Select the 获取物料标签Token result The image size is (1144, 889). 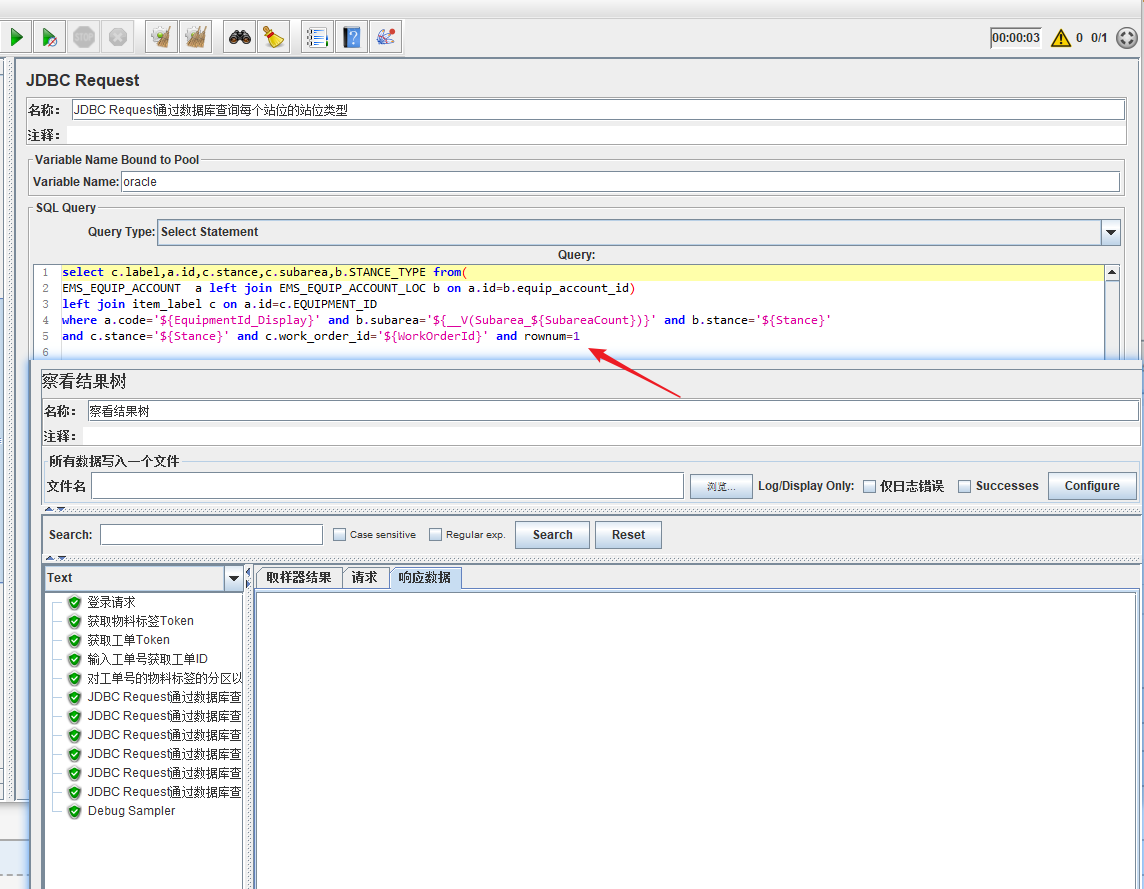[140, 621]
